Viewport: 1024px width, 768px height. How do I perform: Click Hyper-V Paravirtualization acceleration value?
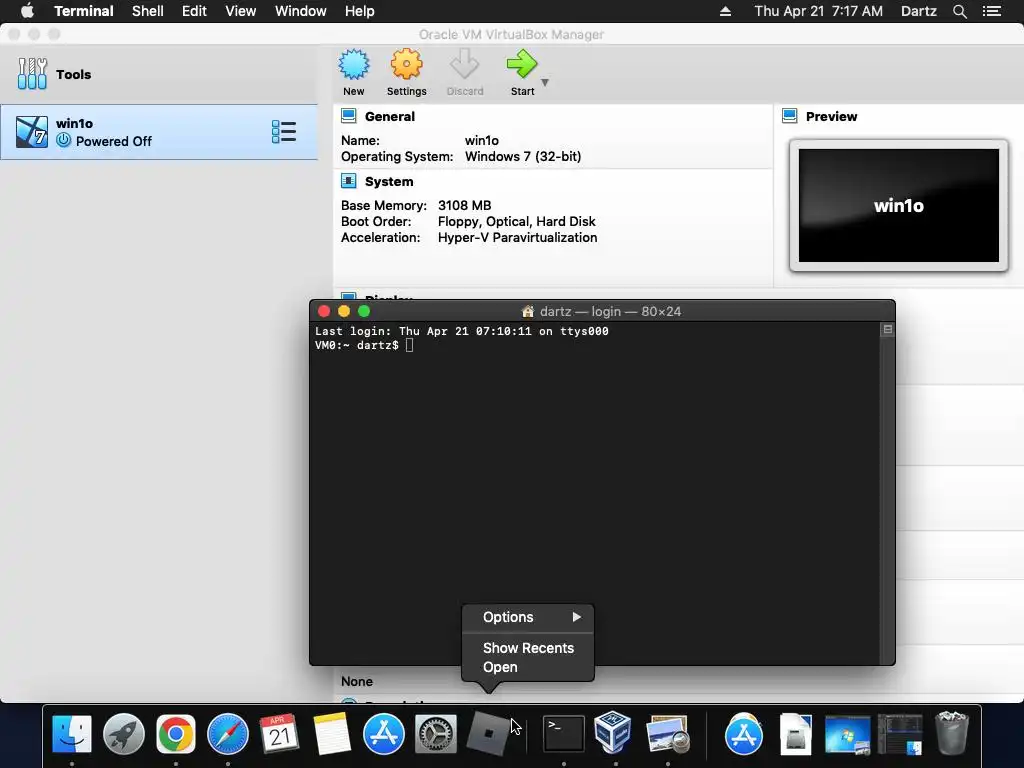(517, 238)
